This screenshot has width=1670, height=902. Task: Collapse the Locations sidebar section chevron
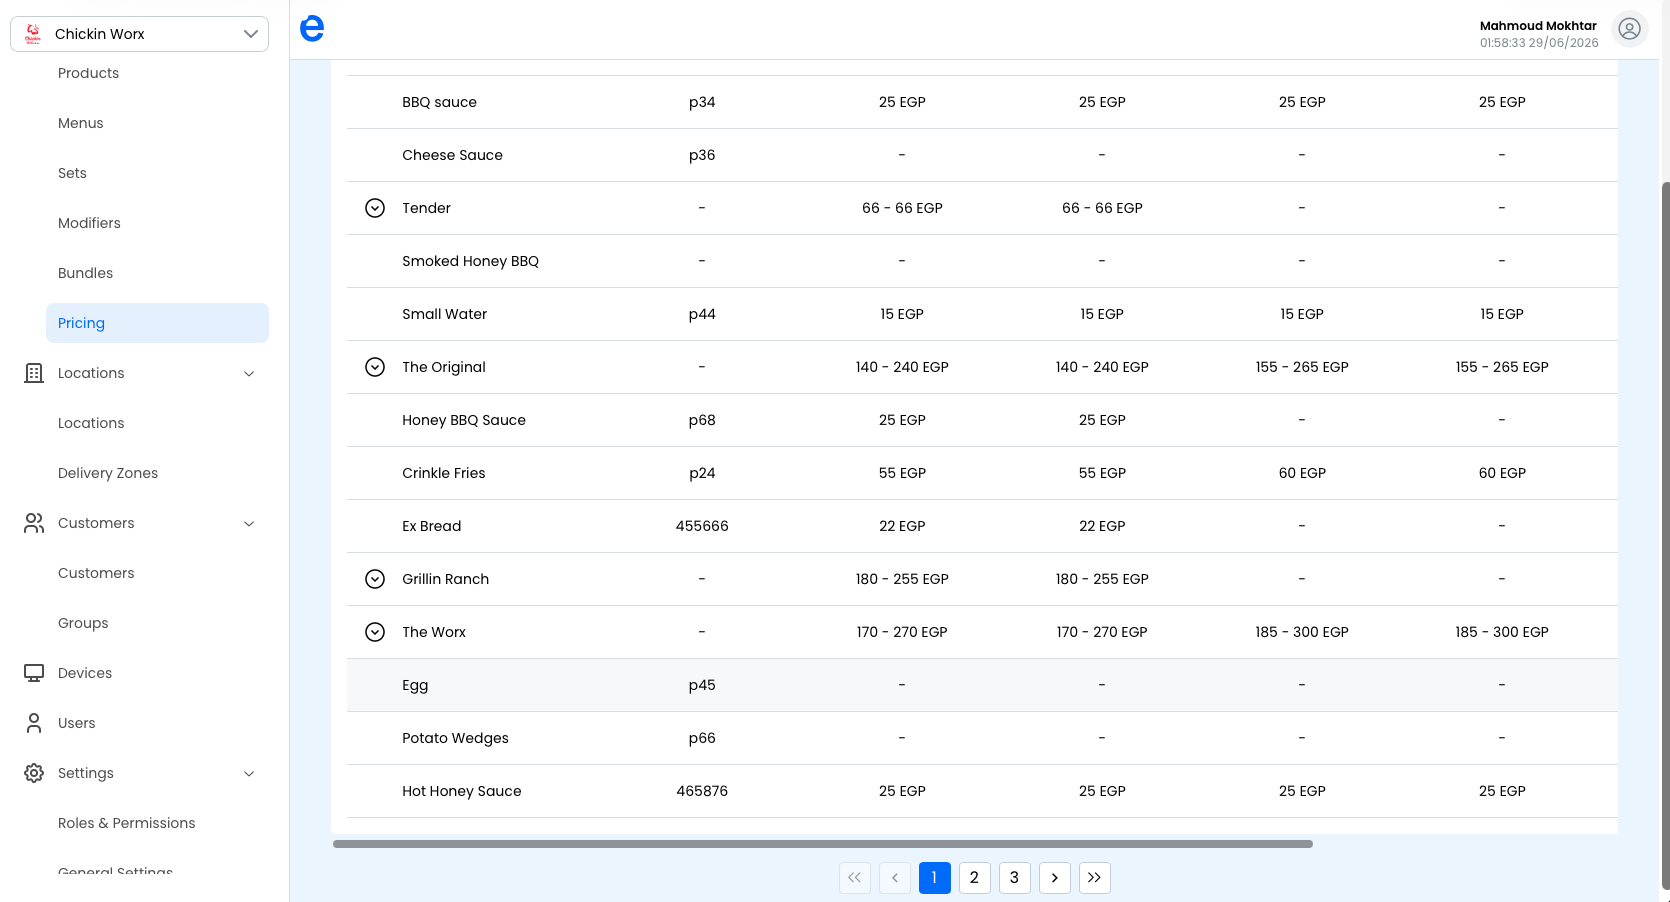point(249,374)
